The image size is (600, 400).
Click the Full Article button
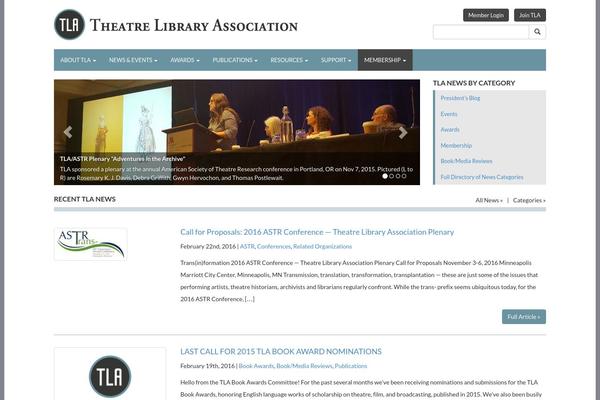pyautogui.click(x=523, y=317)
